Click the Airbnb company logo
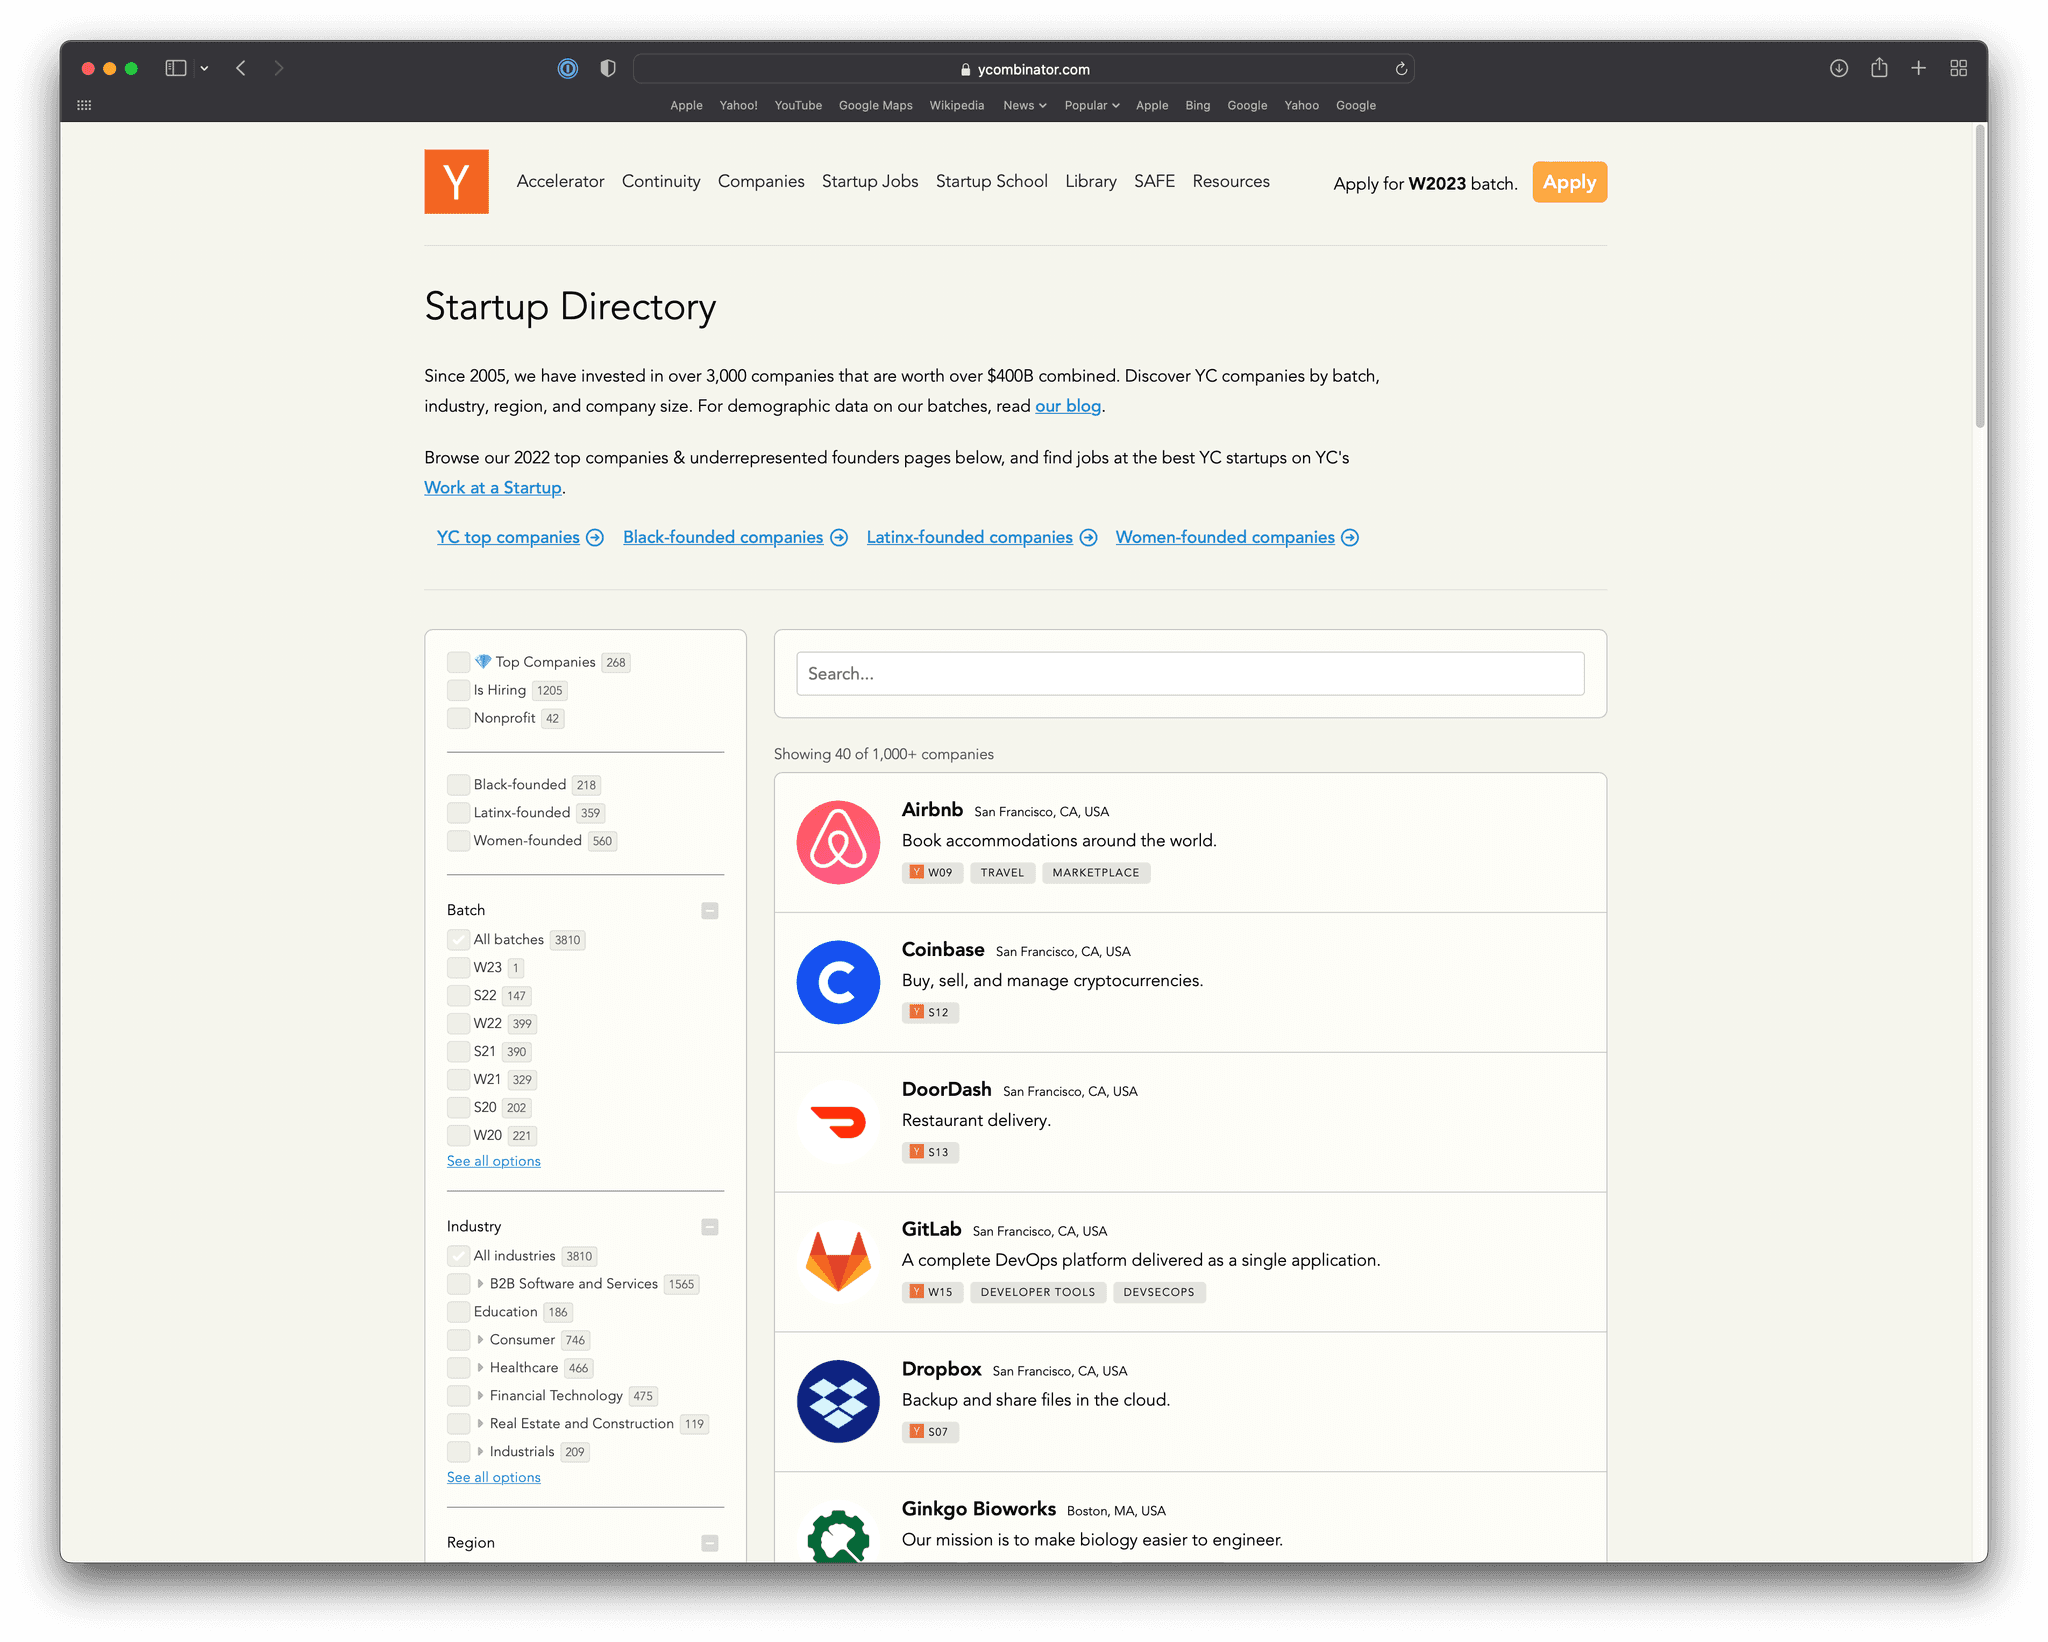The height and width of the screenshot is (1642, 2048). tap(838, 842)
